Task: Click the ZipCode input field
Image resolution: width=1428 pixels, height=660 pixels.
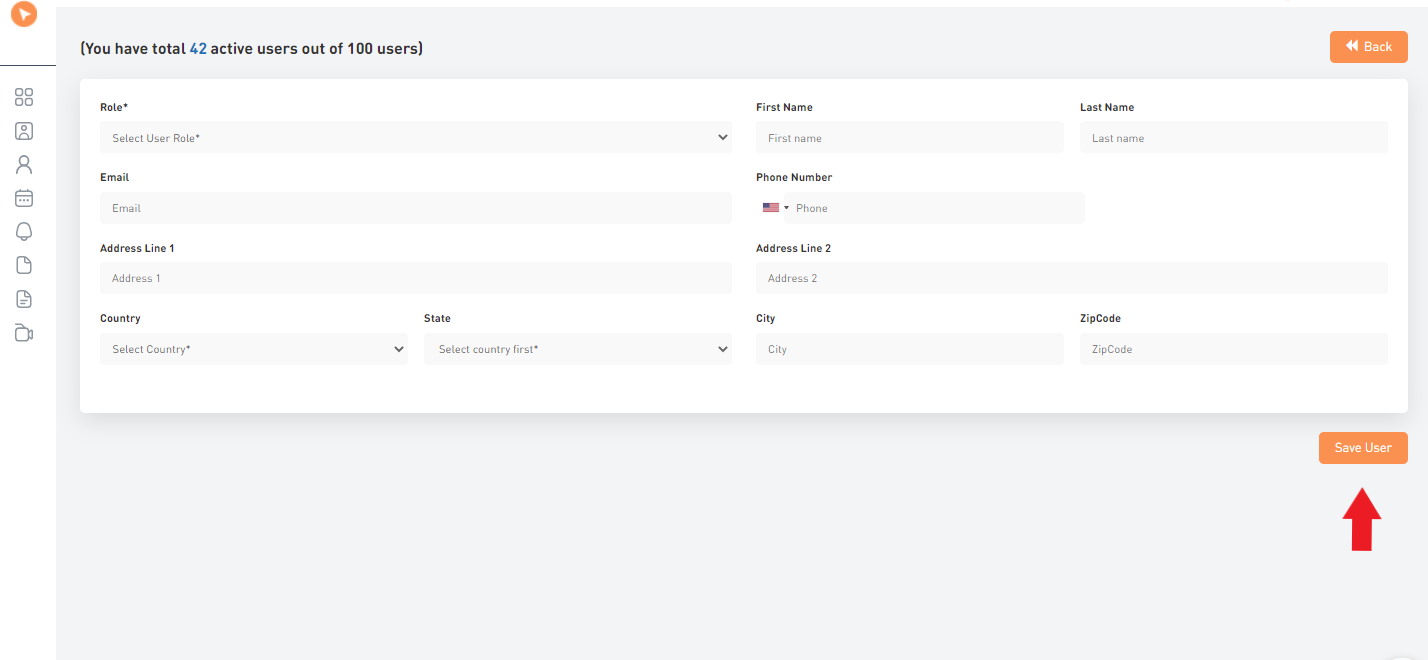Action: (1232, 348)
